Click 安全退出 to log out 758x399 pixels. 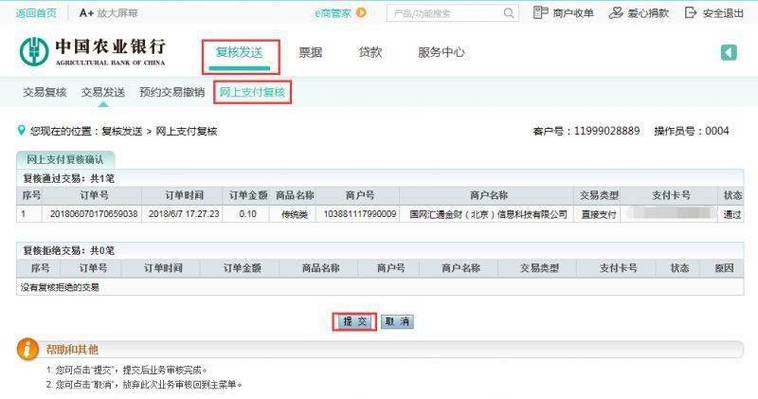coord(714,13)
